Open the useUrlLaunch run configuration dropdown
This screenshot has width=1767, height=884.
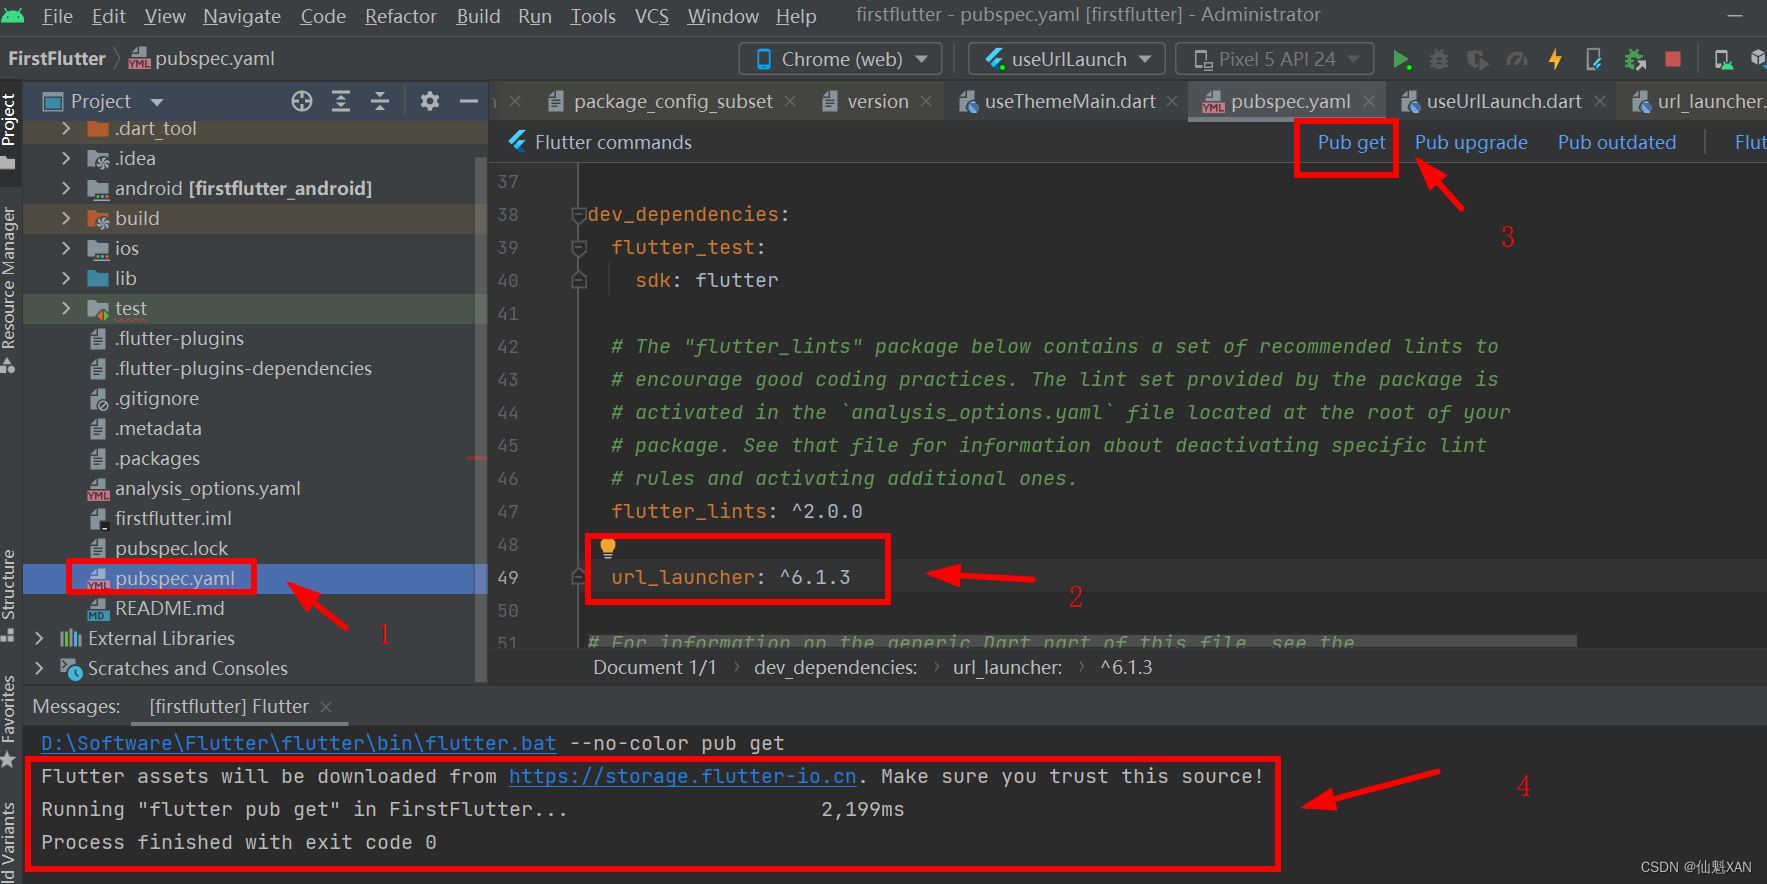1067,60
